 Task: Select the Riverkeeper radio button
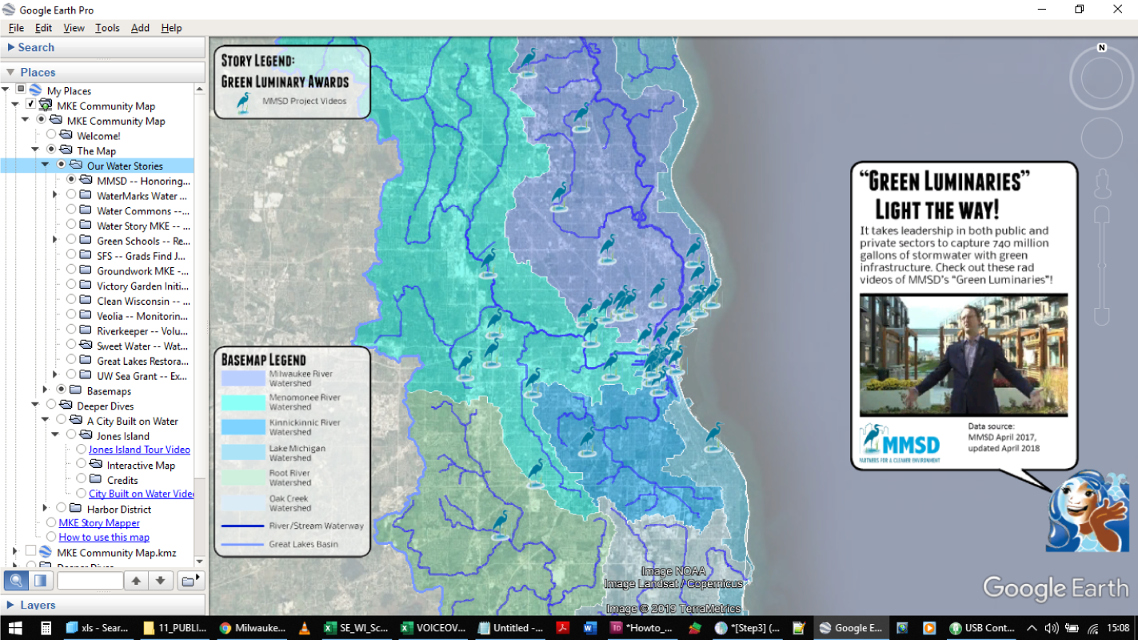coord(71,330)
